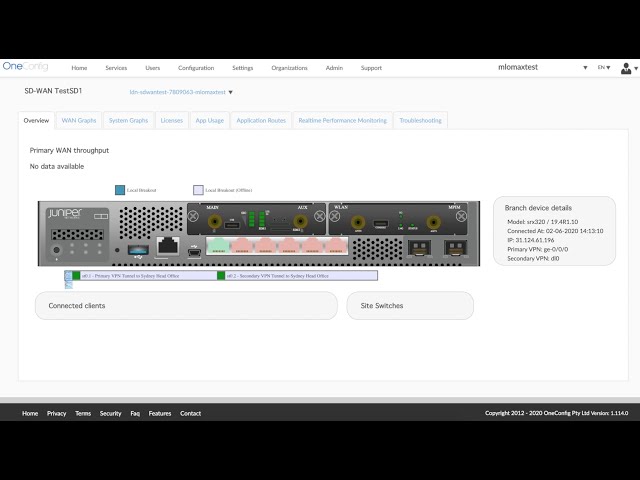Select the Overview tab
Viewport: 640px width, 480px height.
pyautogui.click(x=36, y=120)
